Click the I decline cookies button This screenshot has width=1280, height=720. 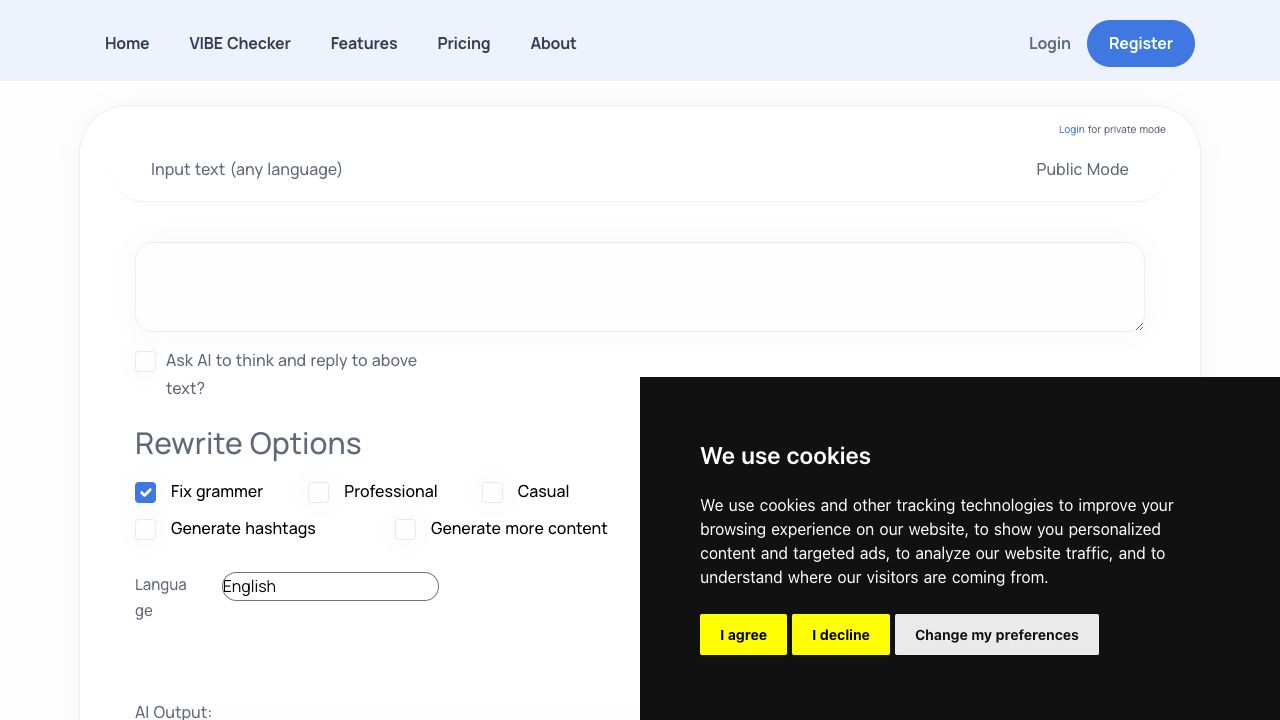coord(840,635)
